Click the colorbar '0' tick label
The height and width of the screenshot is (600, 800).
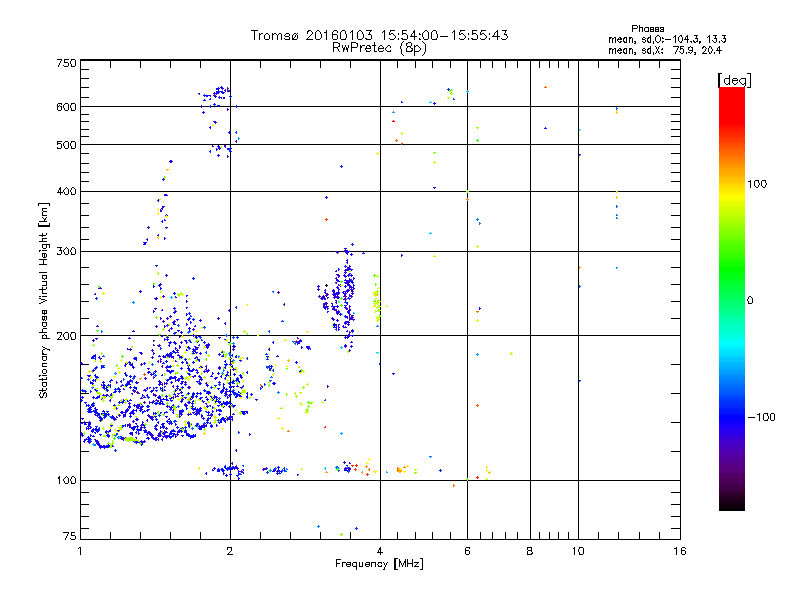(750, 301)
